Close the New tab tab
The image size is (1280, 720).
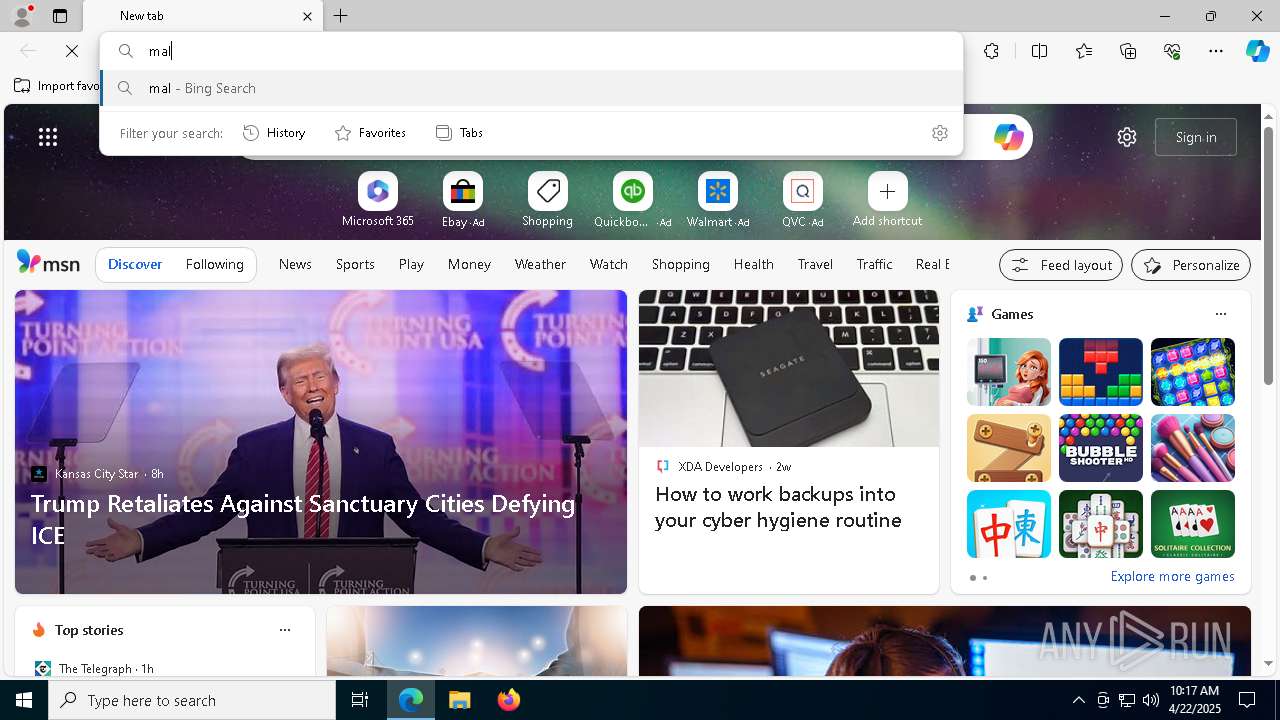pos(307,16)
